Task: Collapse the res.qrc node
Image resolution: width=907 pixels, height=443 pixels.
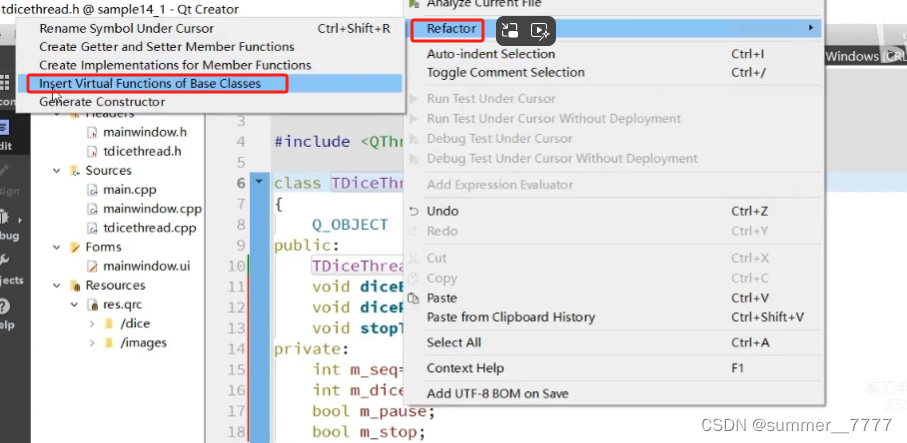Action: 74,304
